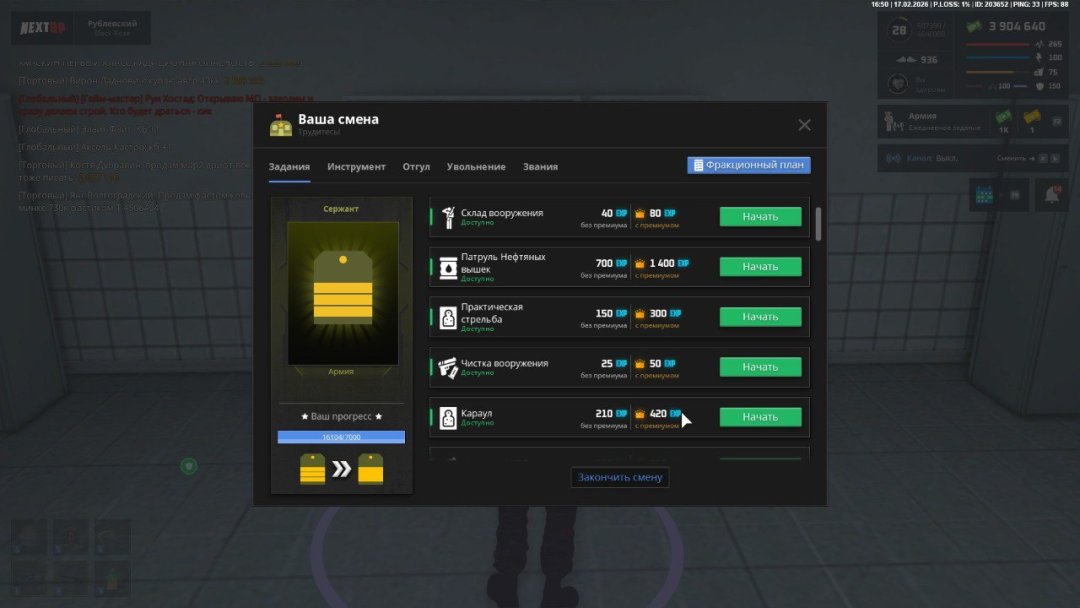Select the Практическая стрельба target icon
The image size is (1080, 608).
click(448, 317)
